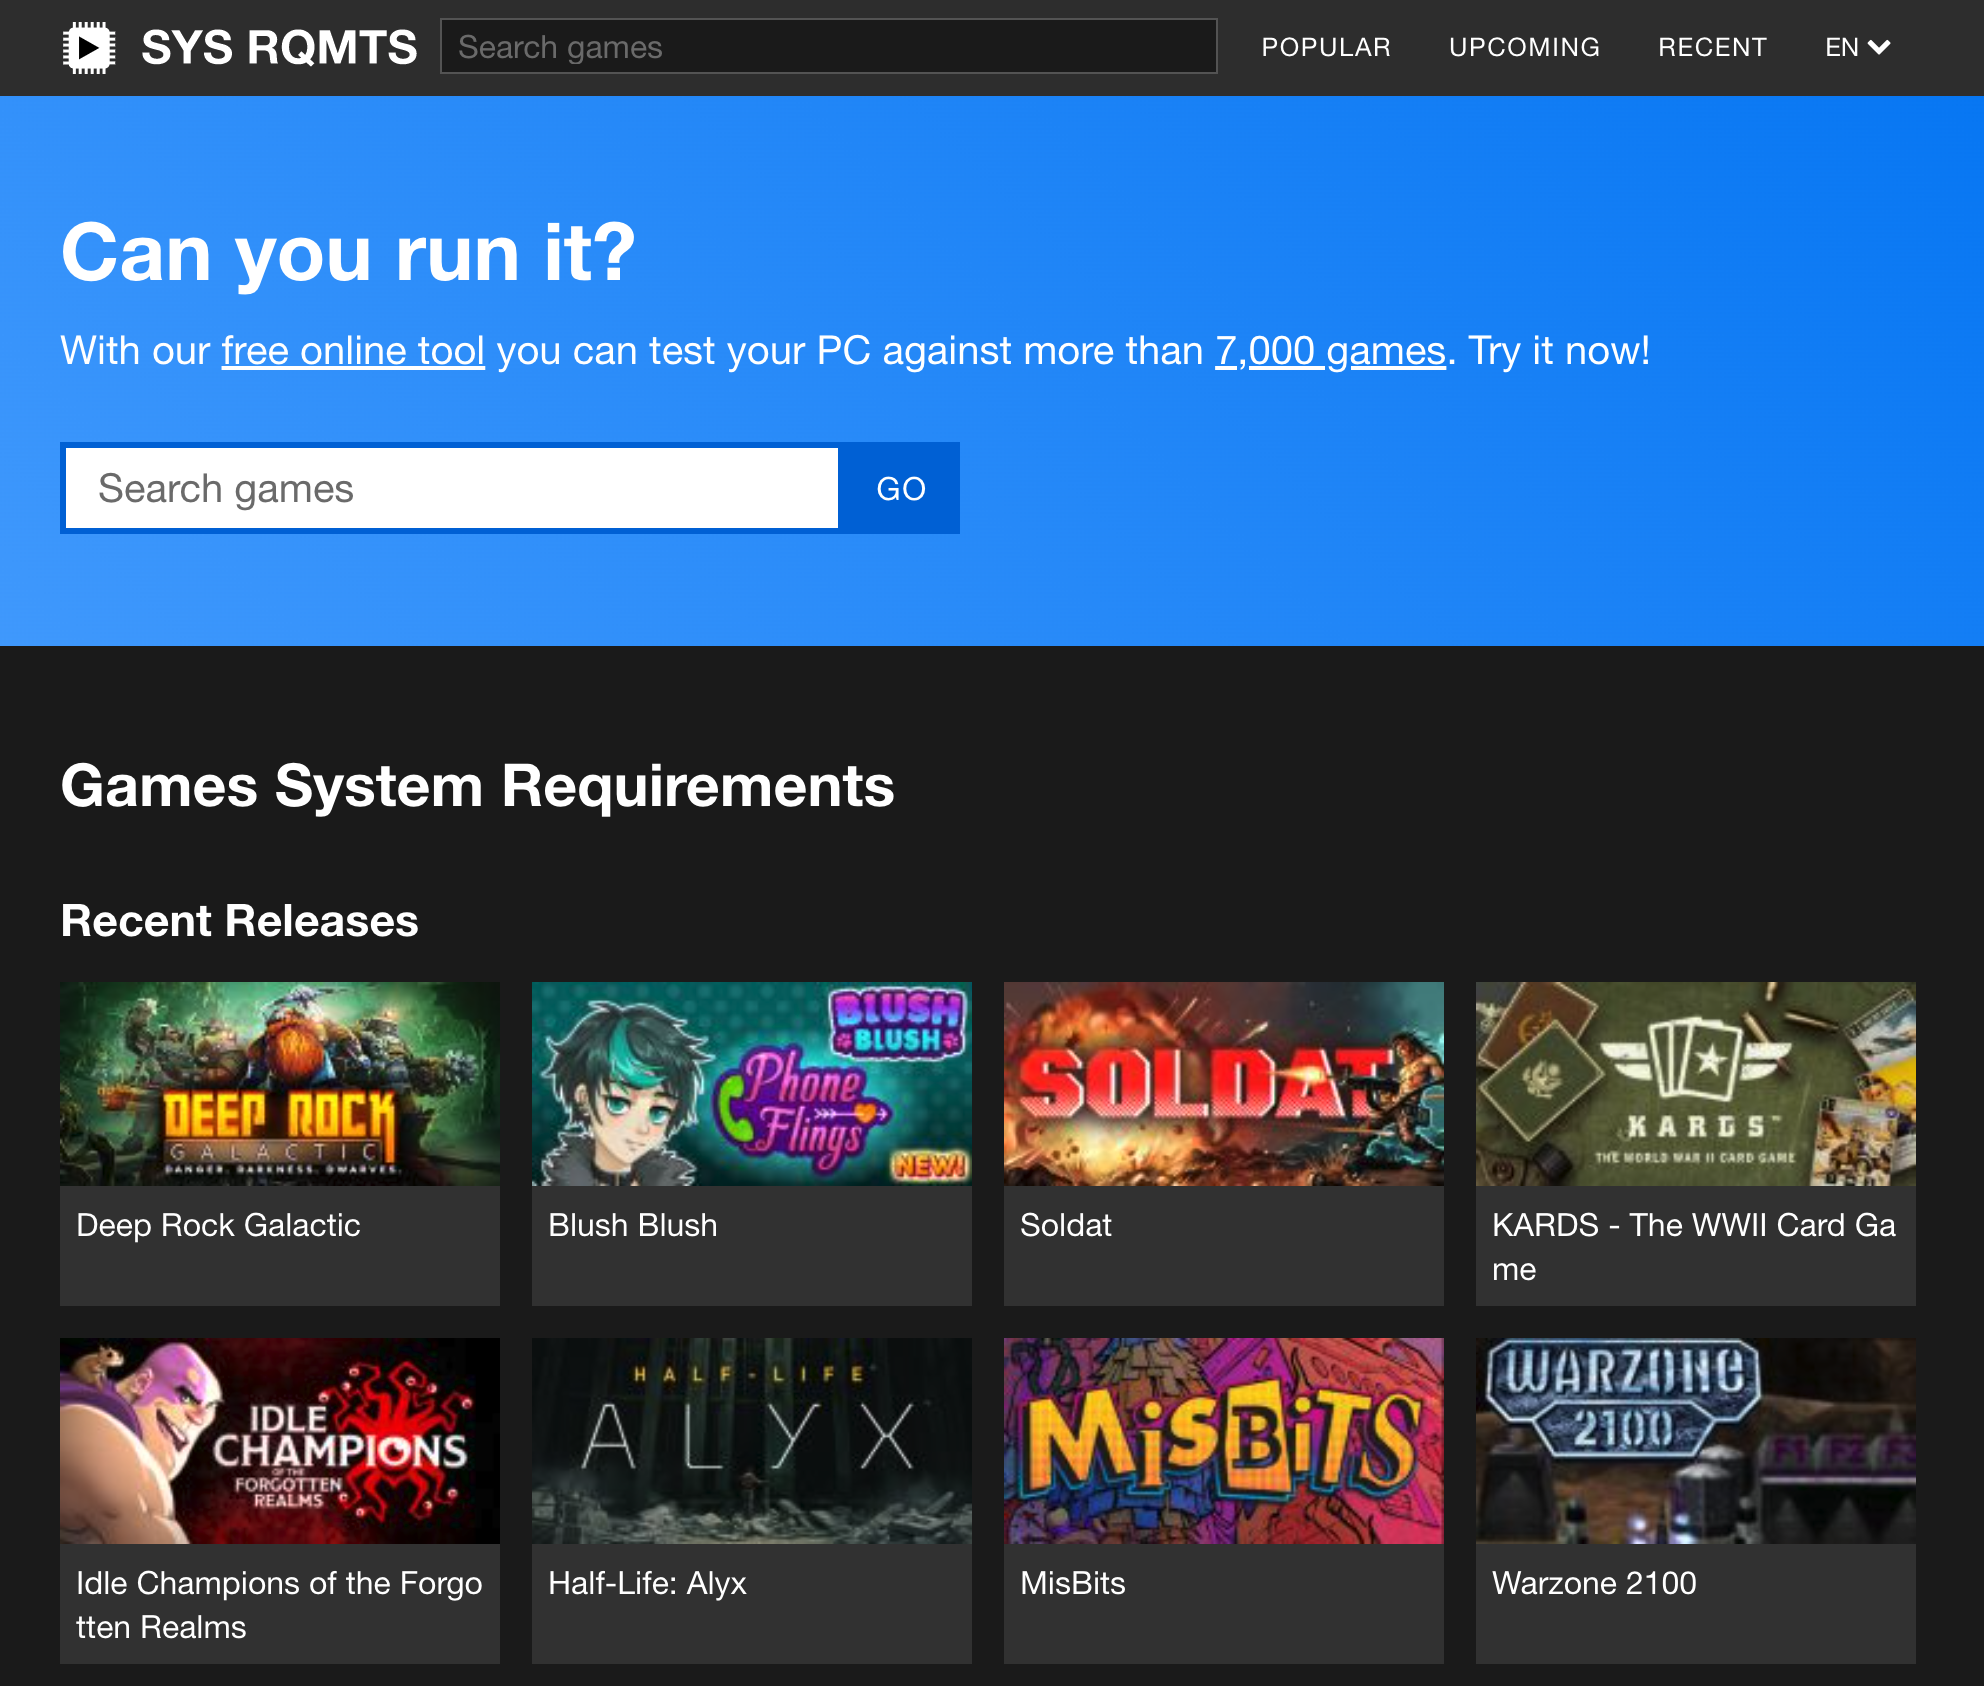Select Idle Champions of the Forgotten Realms
The height and width of the screenshot is (1686, 1984).
coord(279,1441)
